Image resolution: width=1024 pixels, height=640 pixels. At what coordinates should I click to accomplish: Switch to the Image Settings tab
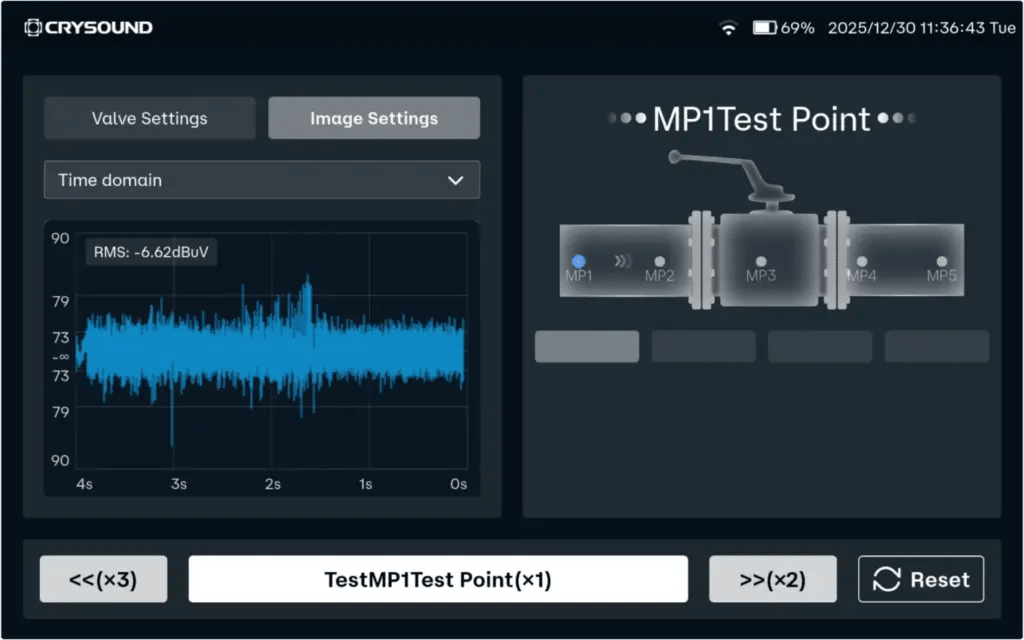[x=373, y=118]
